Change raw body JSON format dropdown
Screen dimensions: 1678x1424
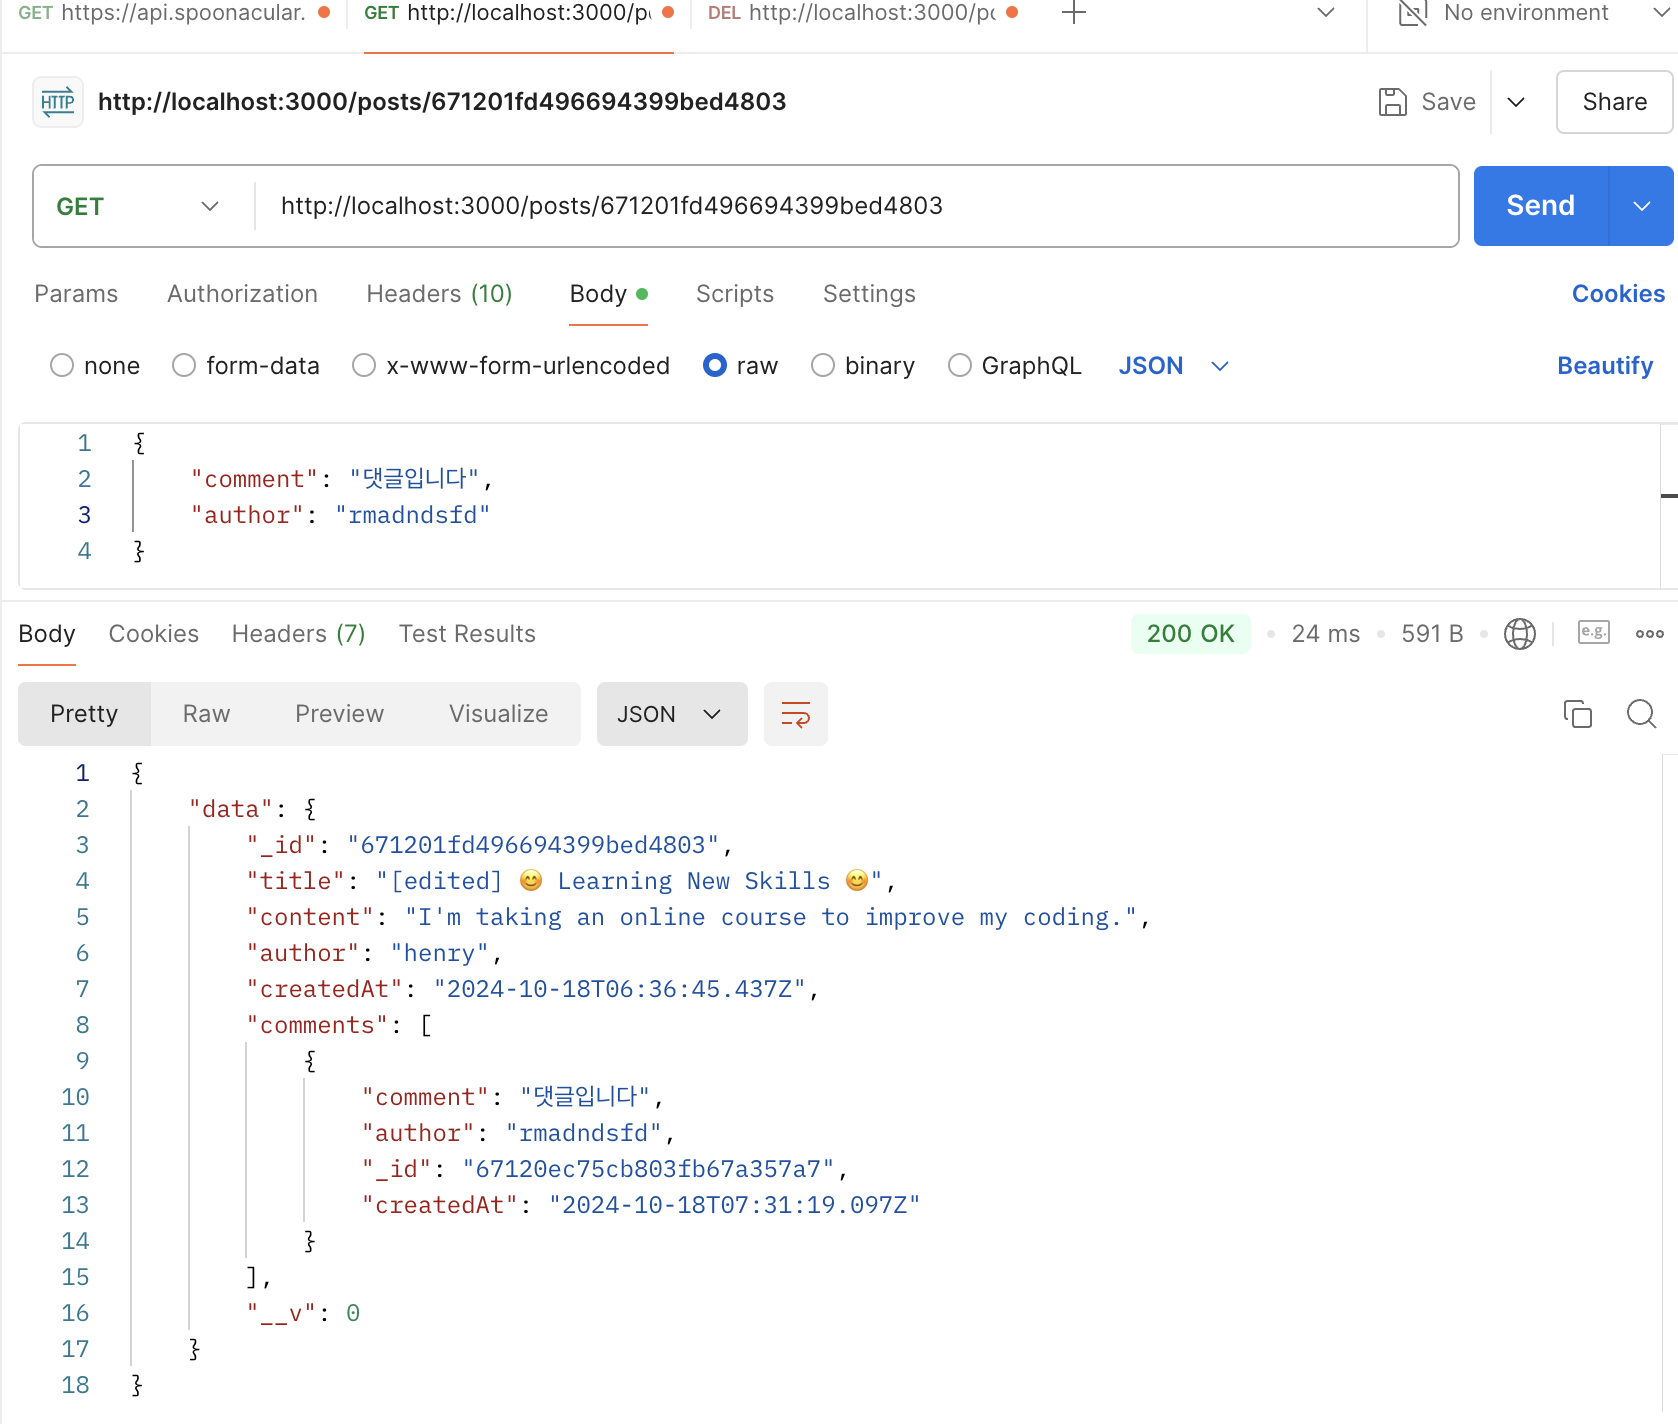pos(1173,366)
